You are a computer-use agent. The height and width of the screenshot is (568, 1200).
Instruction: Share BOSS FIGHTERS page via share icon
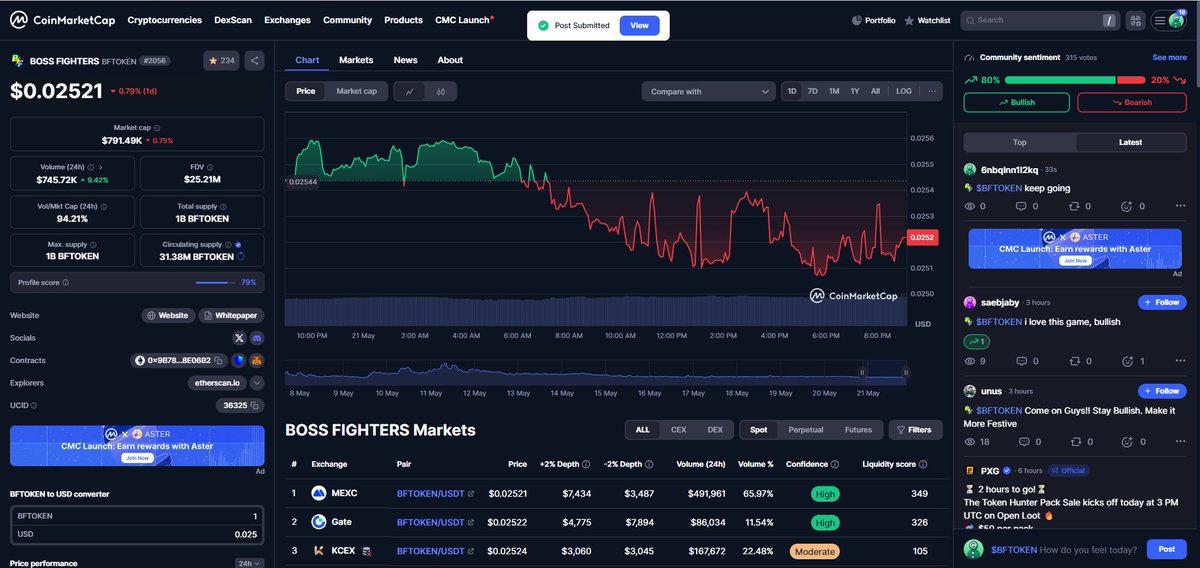point(254,61)
